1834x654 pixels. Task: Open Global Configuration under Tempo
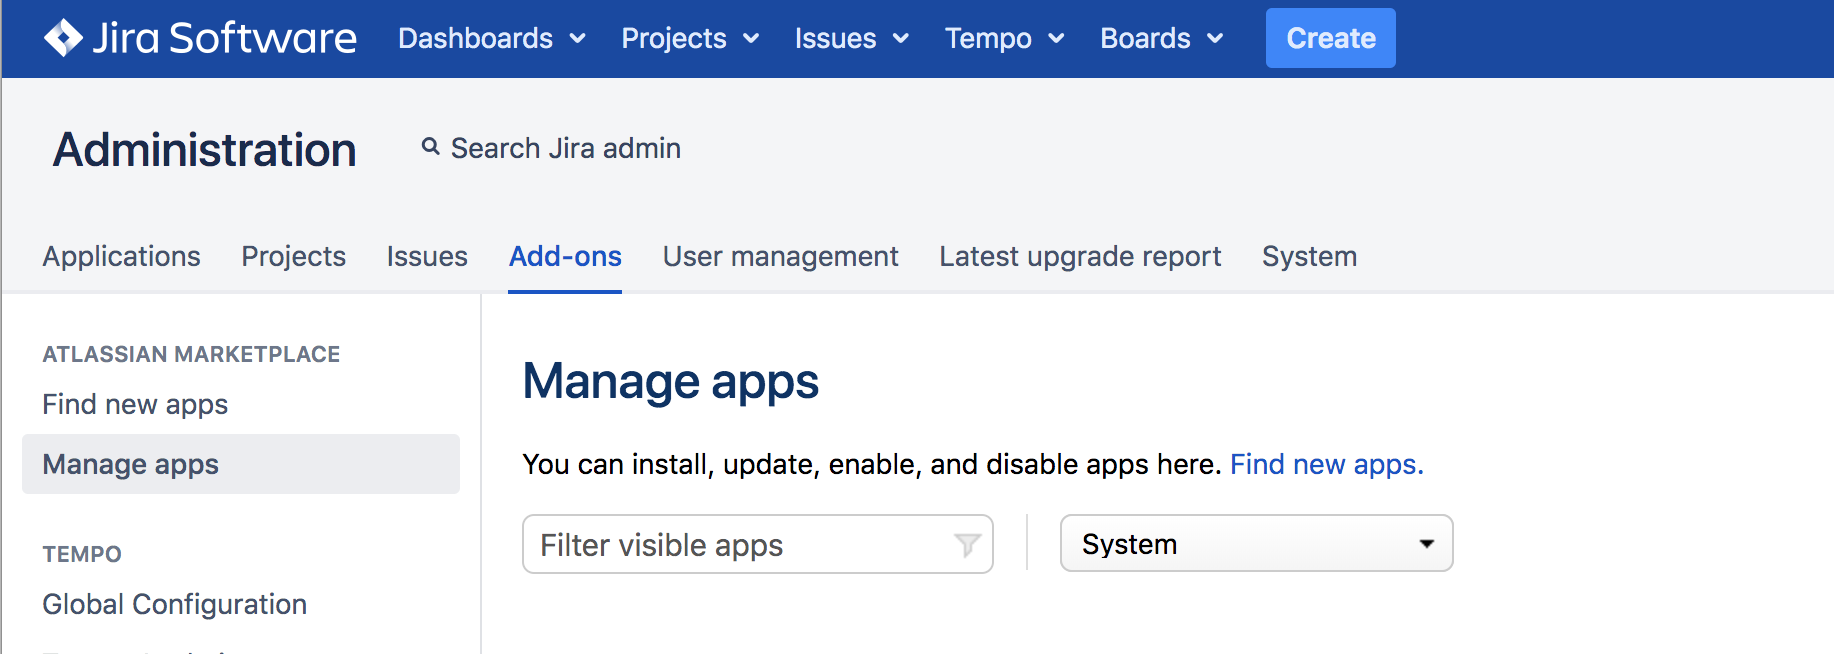(x=174, y=604)
